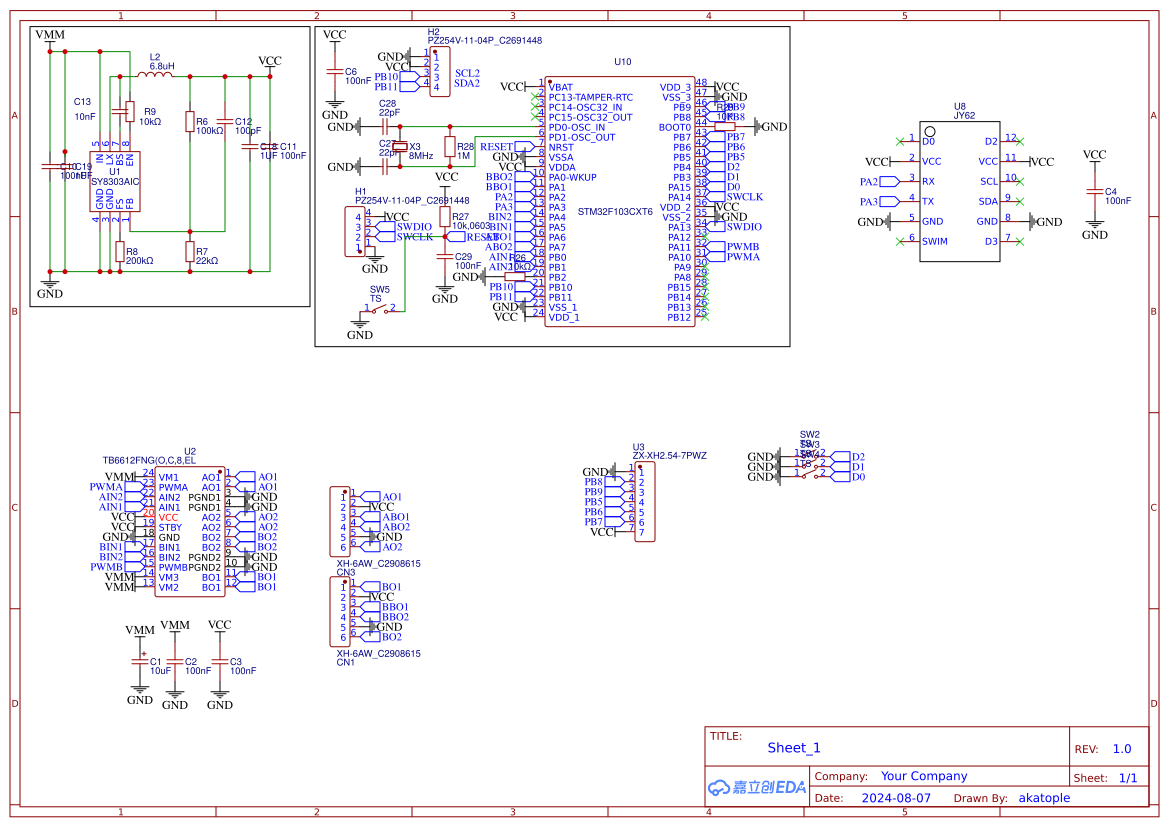Click the Your Company field
The height and width of the screenshot is (827, 1169).
coord(924,776)
